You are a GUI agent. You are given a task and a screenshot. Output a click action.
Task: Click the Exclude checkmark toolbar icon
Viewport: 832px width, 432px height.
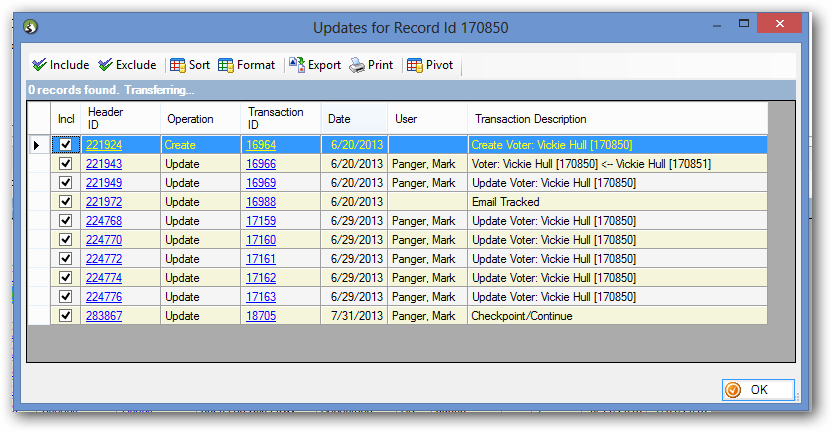[105, 65]
